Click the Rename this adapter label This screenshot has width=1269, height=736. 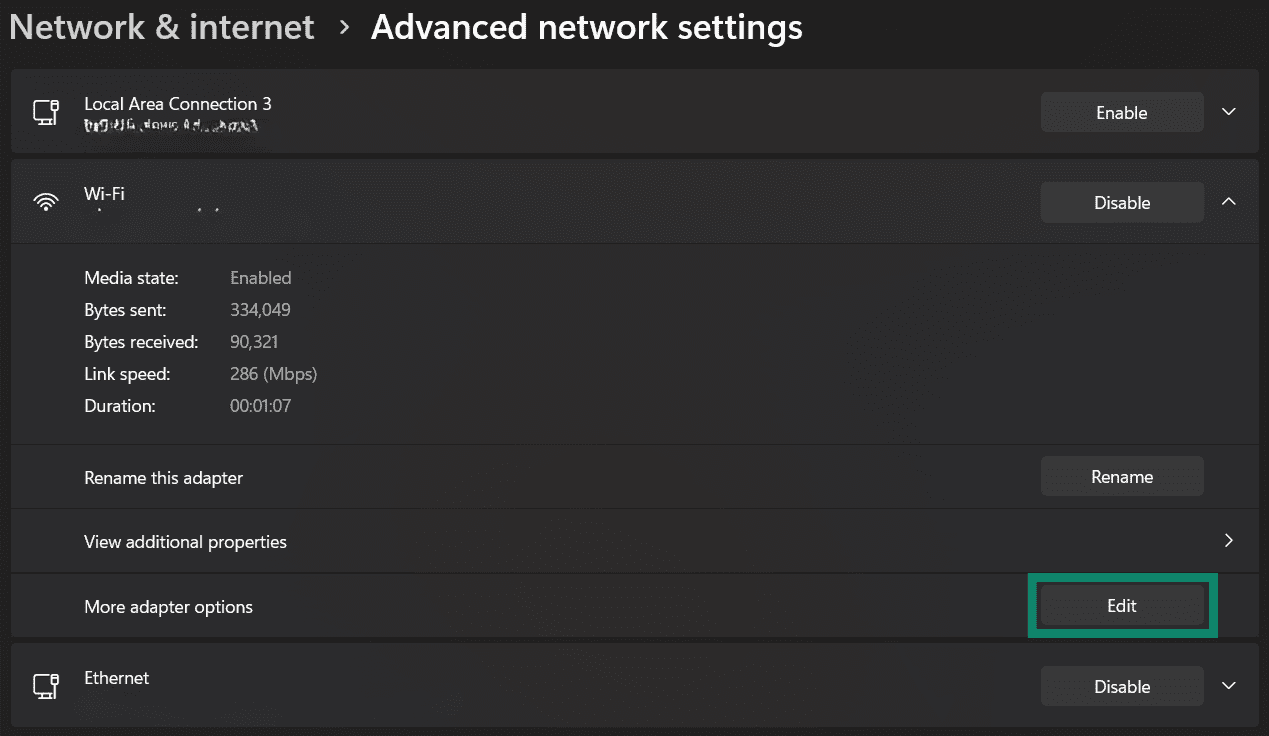coord(163,478)
